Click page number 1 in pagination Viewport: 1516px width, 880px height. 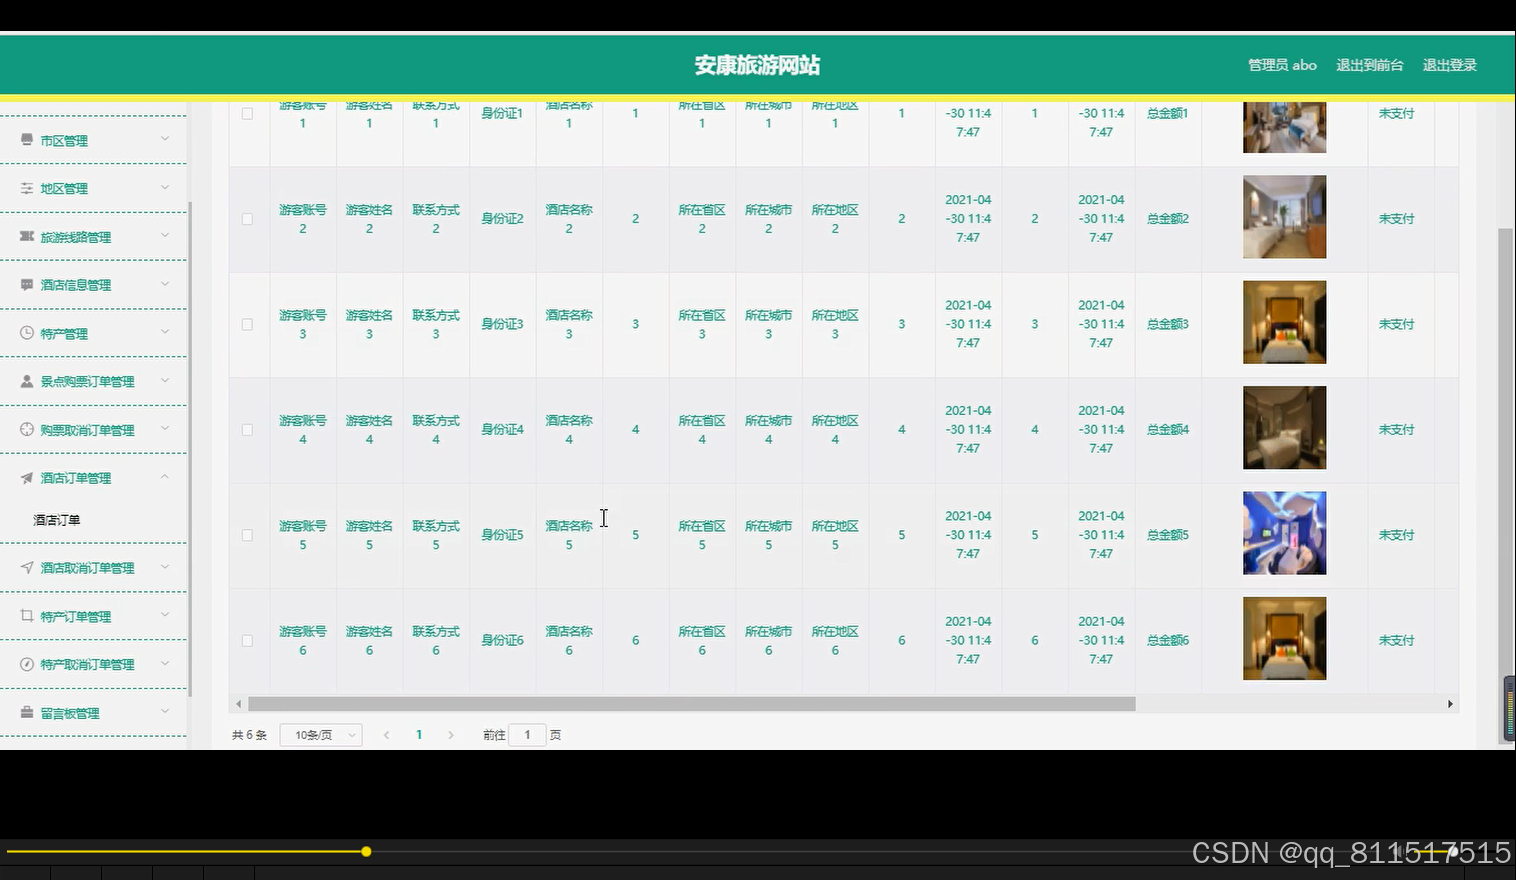coord(419,735)
